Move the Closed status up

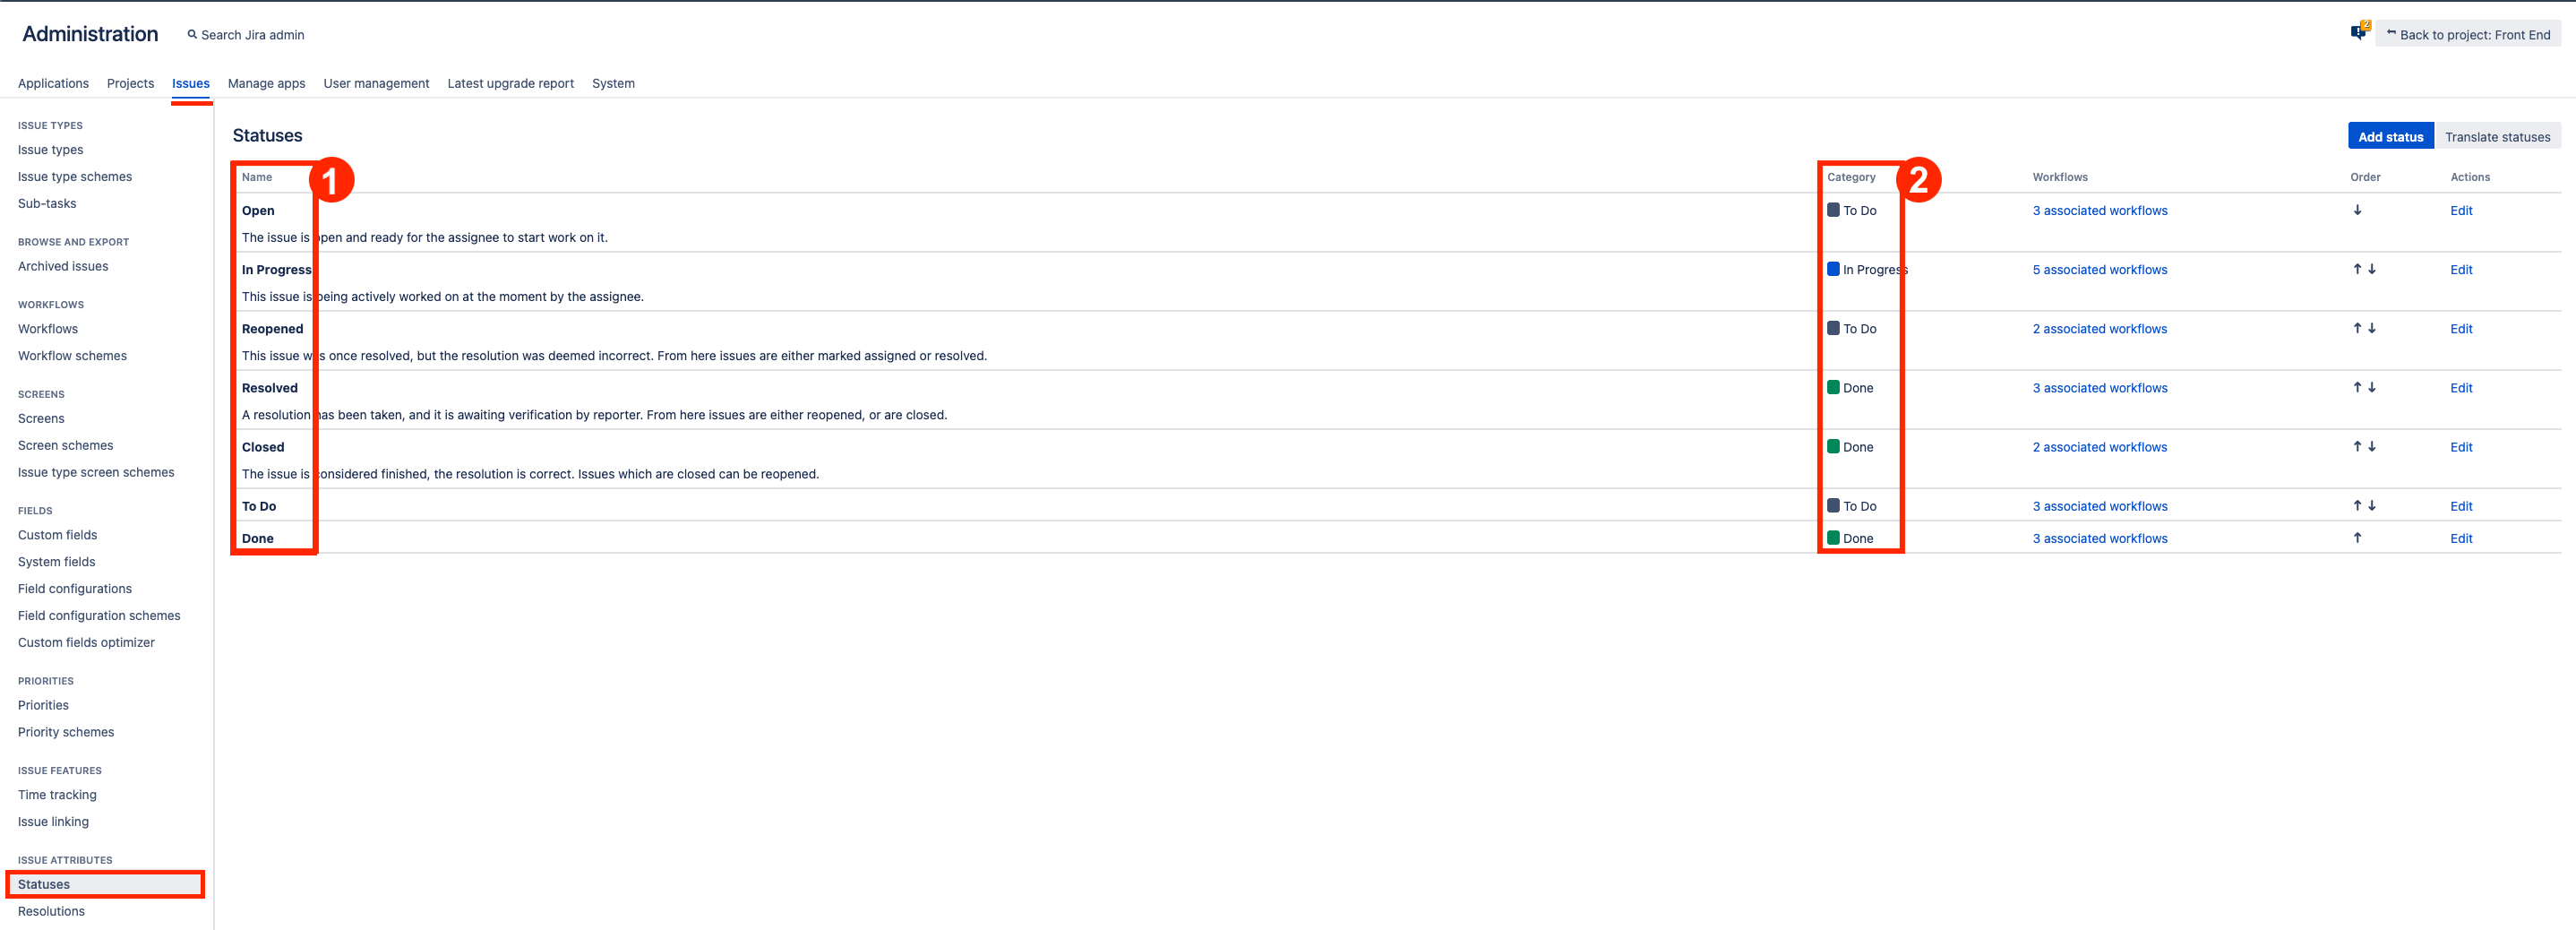(2357, 446)
